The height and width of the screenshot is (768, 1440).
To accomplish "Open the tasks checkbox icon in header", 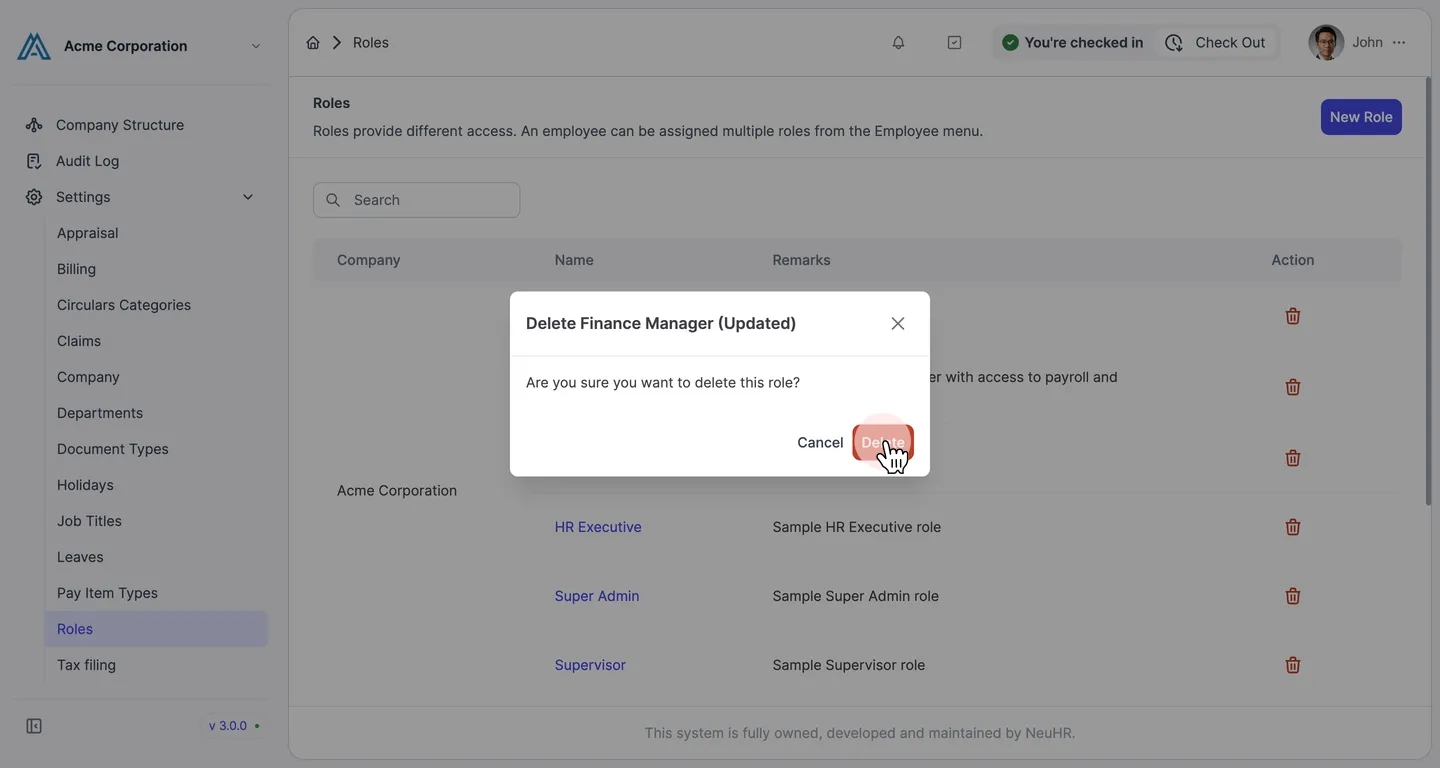I will [954, 42].
